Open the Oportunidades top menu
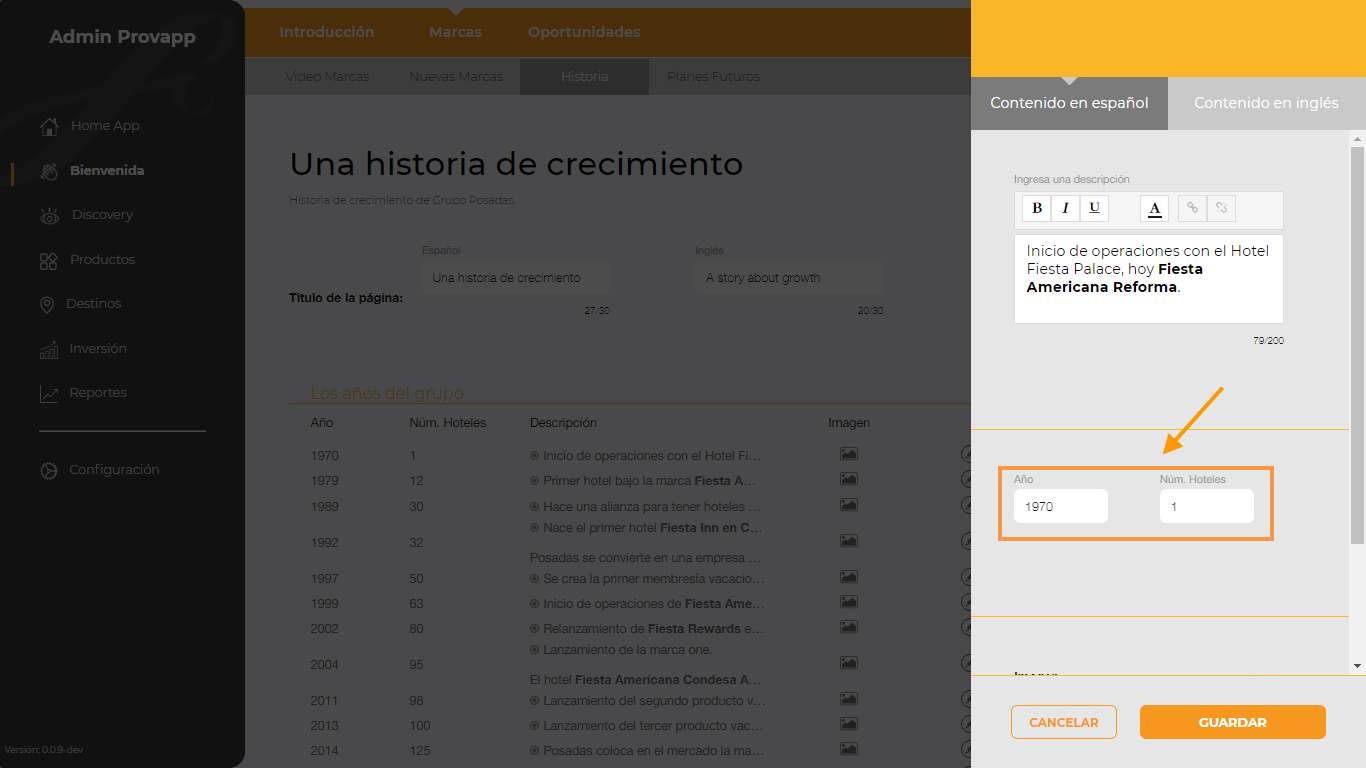 click(584, 32)
